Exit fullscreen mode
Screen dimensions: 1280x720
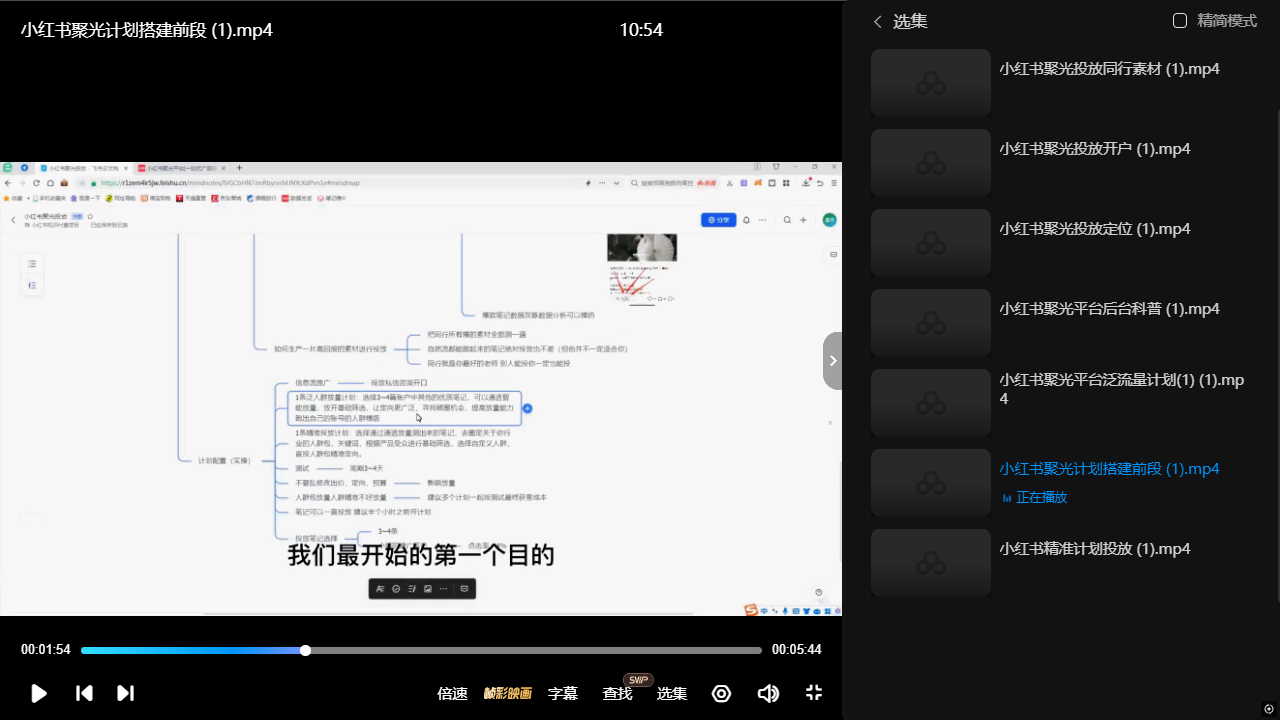coord(814,693)
